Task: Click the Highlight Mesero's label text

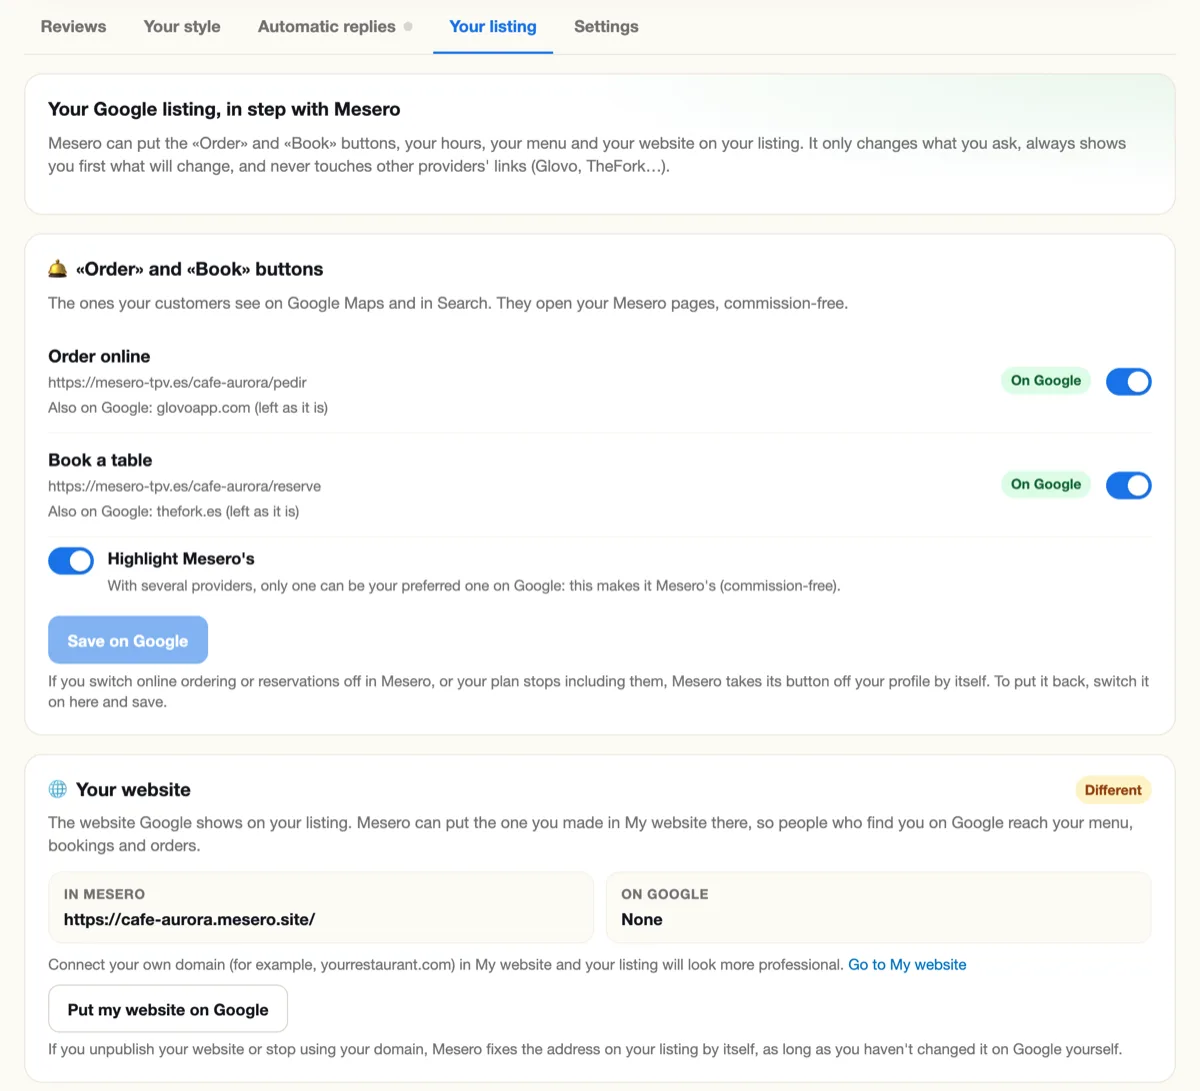Action: [x=181, y=559]
